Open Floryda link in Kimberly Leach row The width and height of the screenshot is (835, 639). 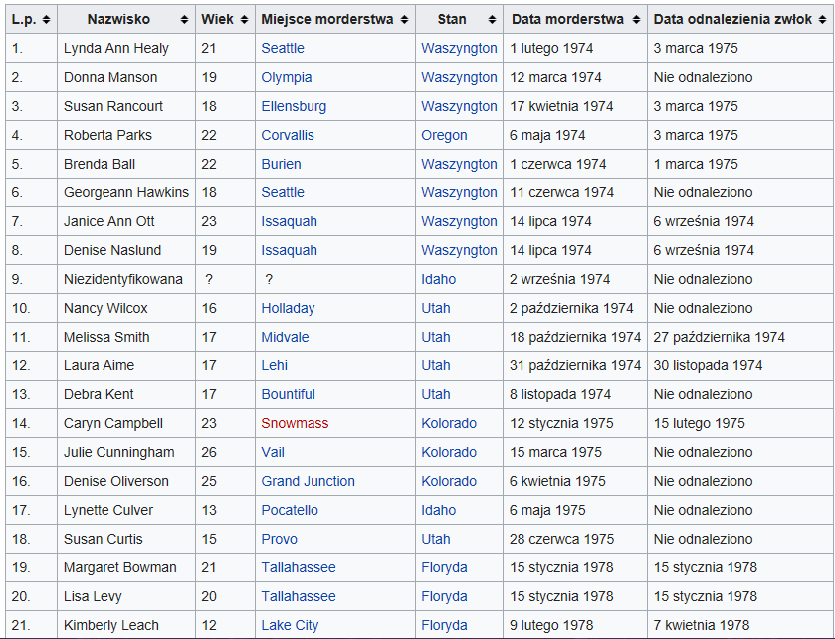coord(444,625)
